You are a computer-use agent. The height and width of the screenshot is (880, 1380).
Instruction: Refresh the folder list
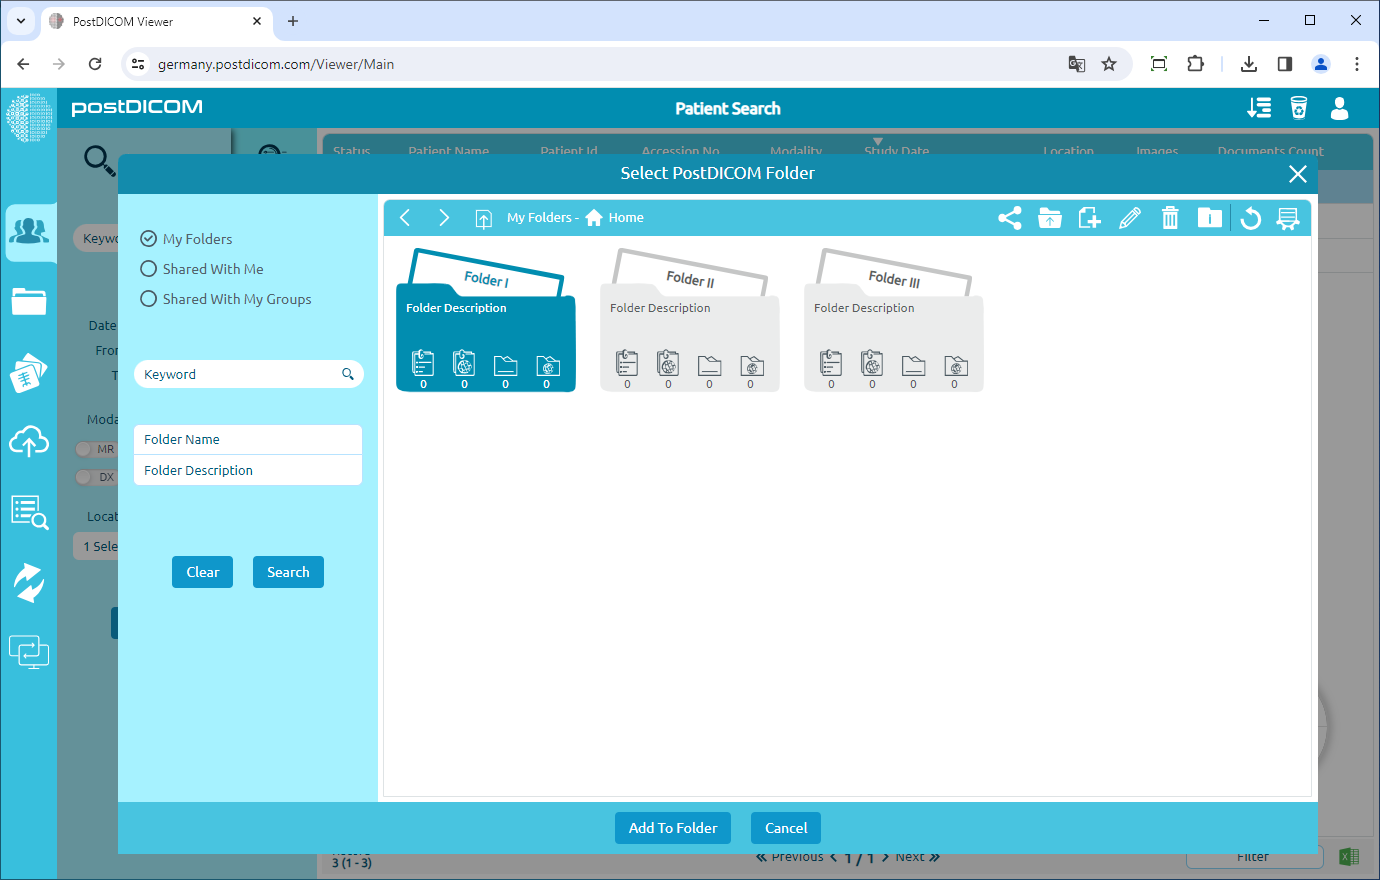click(1250, 217)
